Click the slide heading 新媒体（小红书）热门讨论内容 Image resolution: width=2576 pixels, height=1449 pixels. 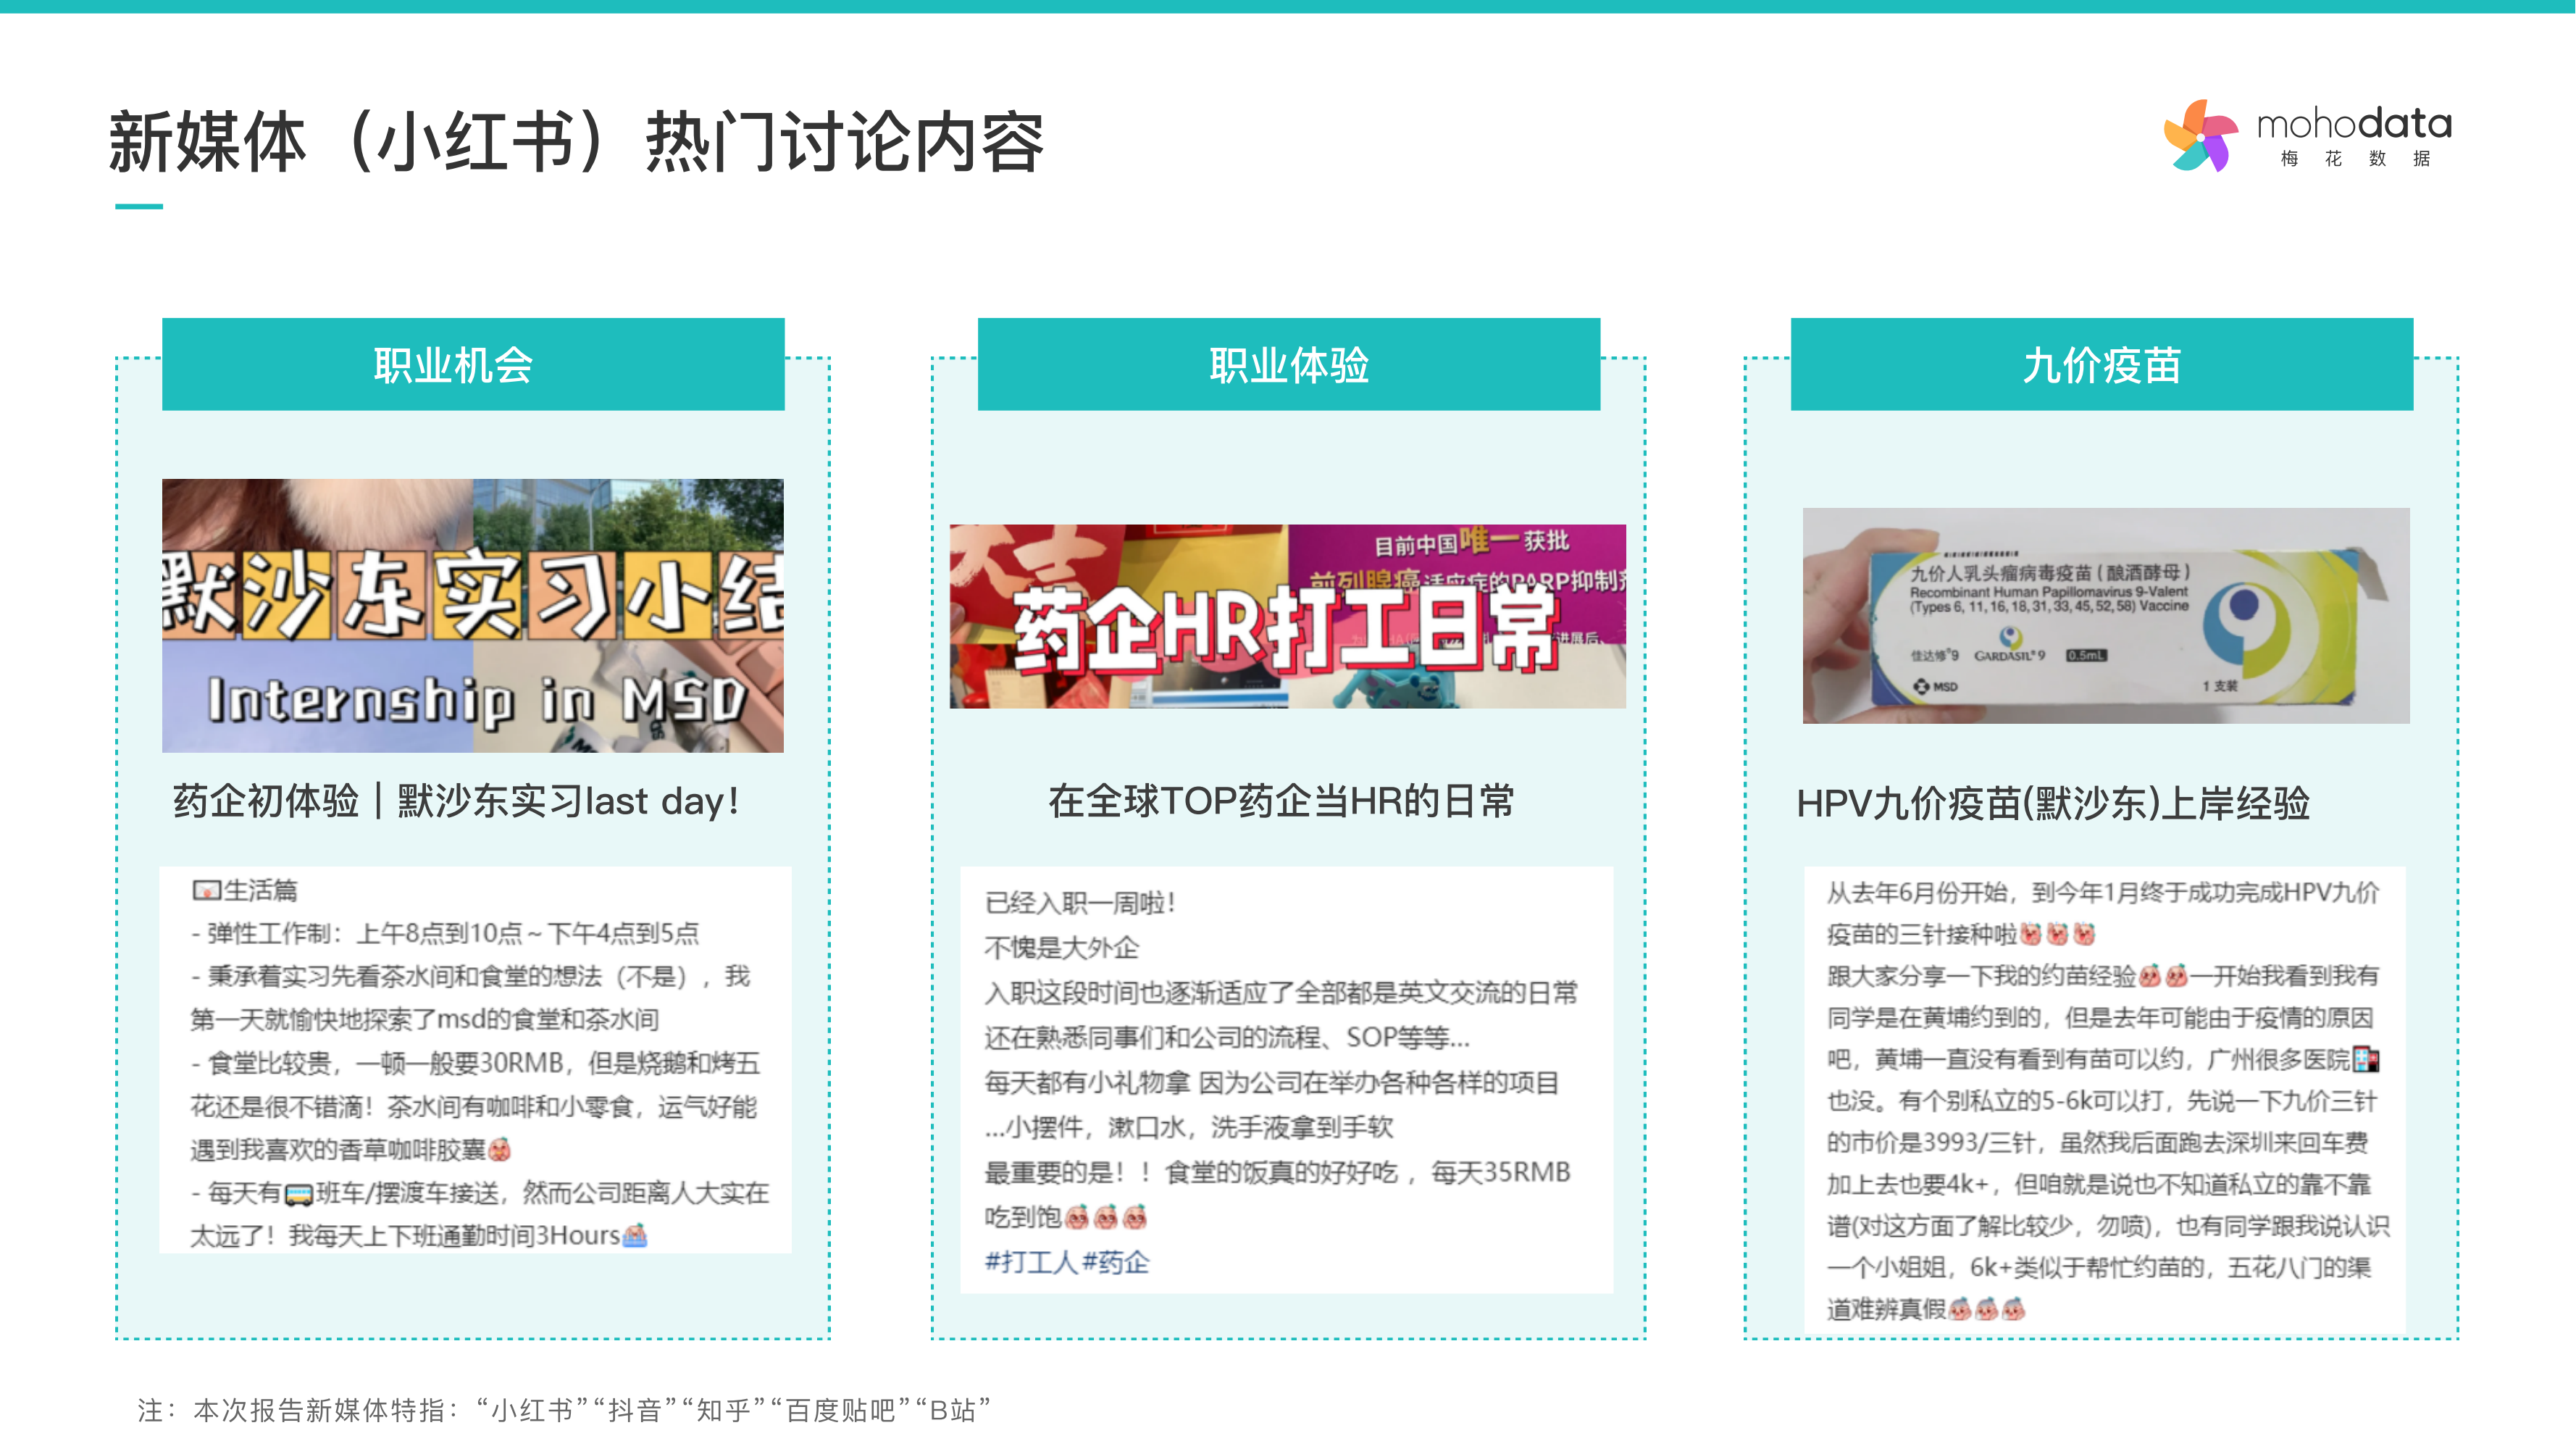[x=576, y=141]
